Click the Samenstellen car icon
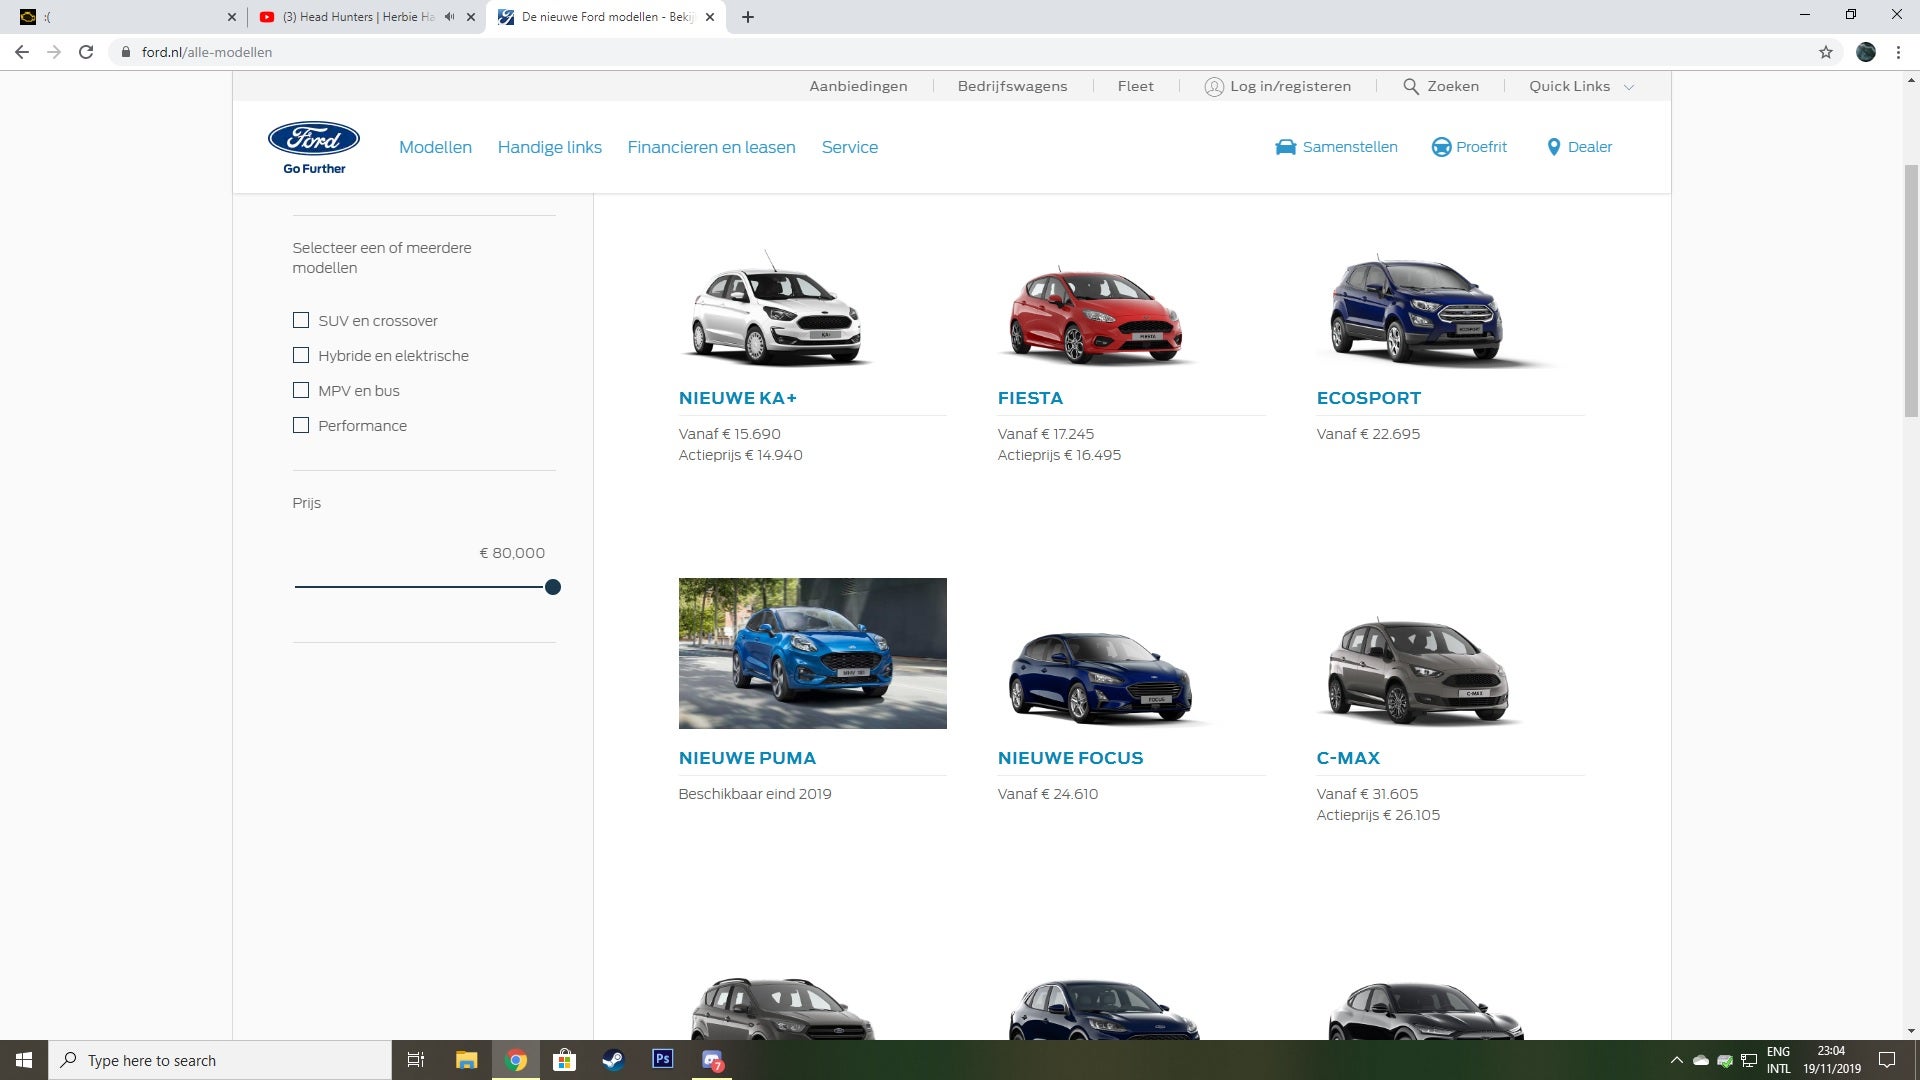This screenshot has height=1080, width=1920. pos(1285,147)
